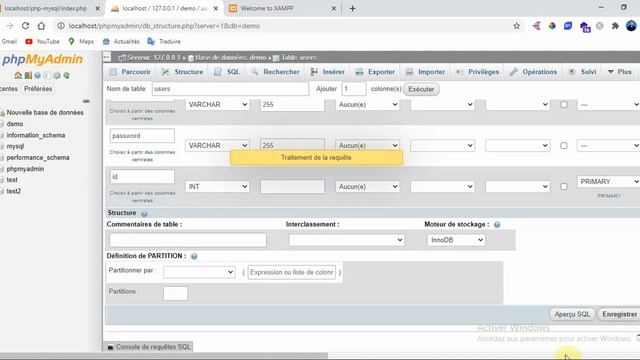Click Nouvelle base de données

[x=45, y=113]
